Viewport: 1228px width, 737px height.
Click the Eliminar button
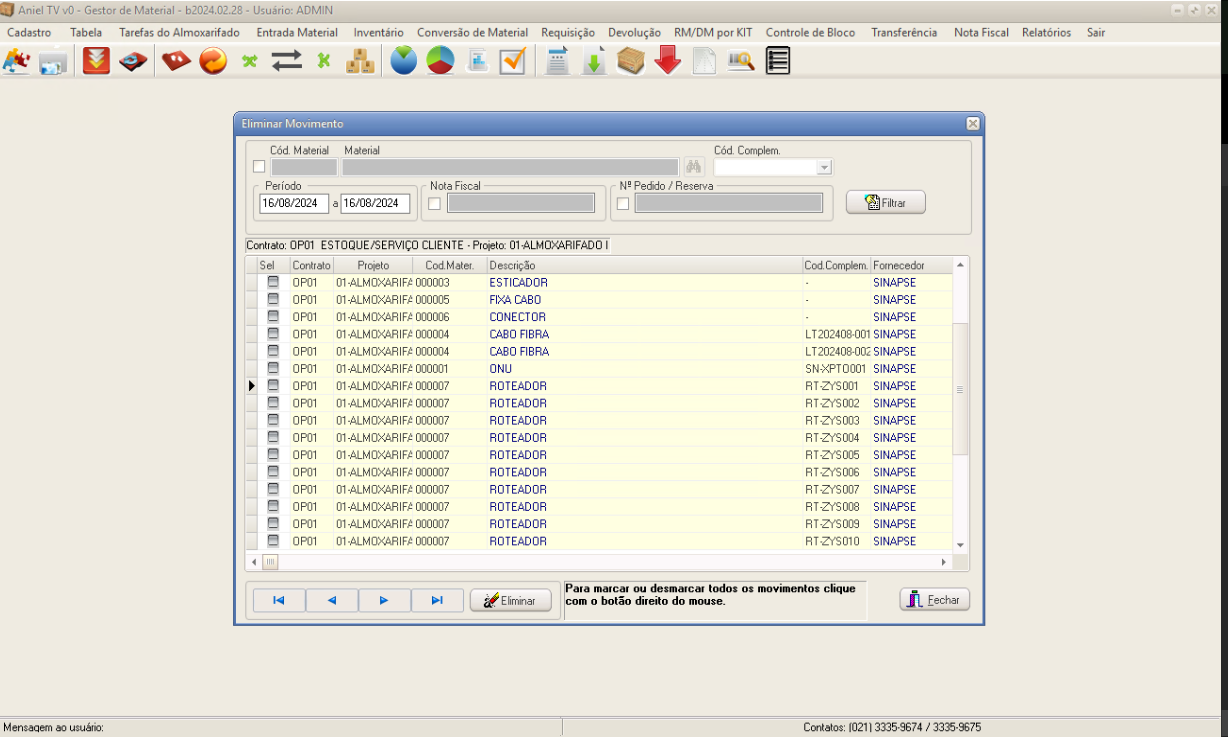point(510,601)
